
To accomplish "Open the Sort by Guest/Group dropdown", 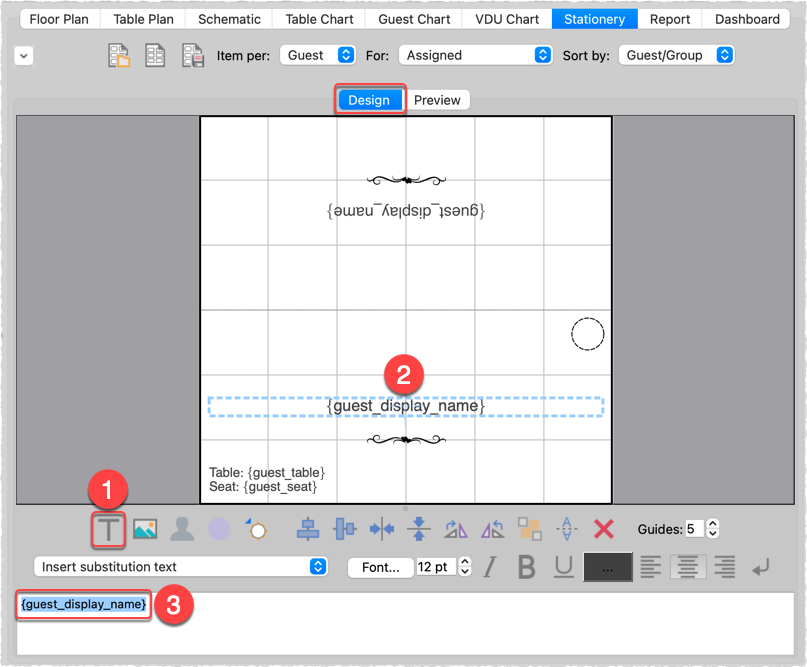I will pos(677,55).
